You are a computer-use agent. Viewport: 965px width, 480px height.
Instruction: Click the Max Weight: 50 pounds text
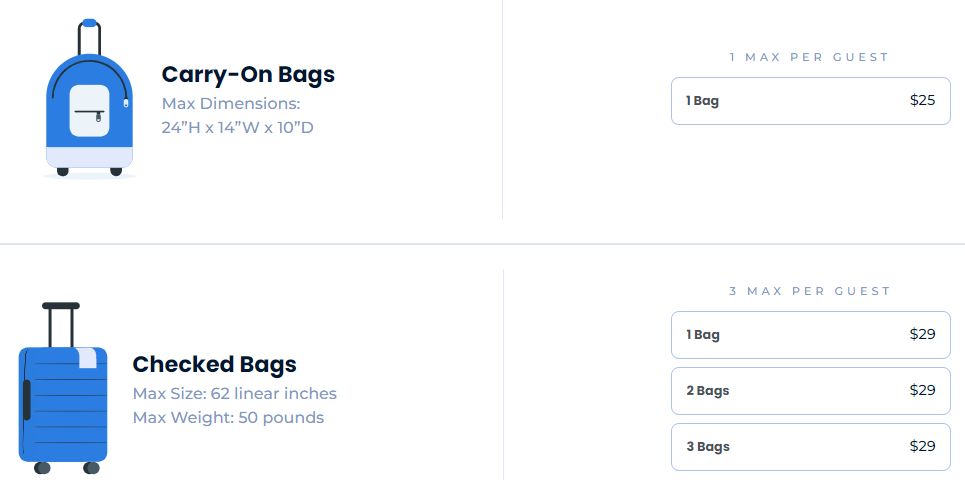(228, 418)
